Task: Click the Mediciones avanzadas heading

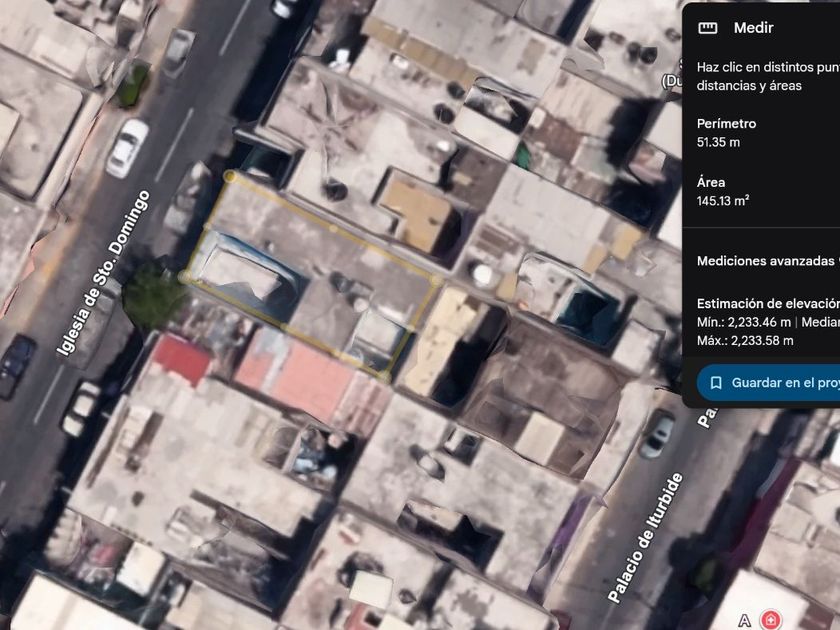Action: tap(766, 261)
